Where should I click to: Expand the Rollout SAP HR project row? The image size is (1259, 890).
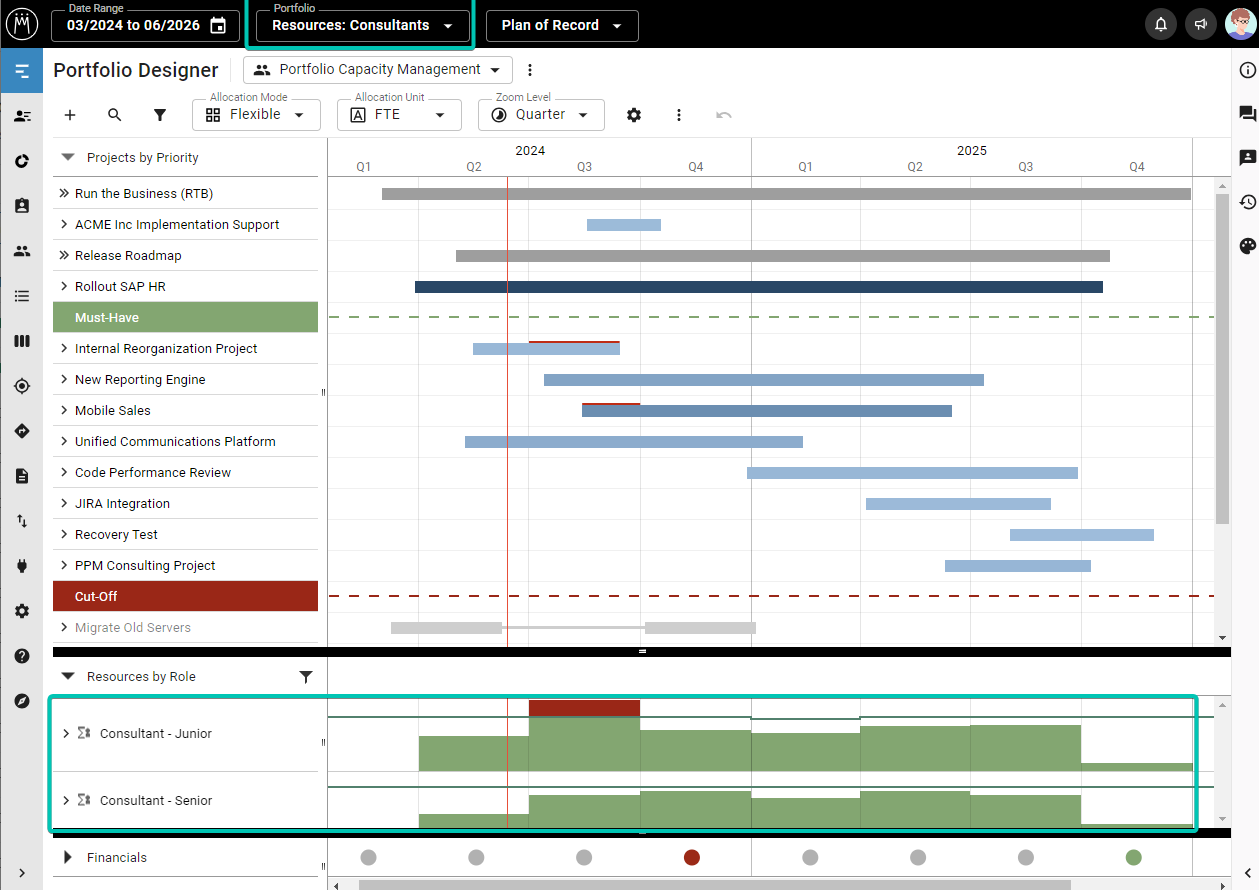64,286
